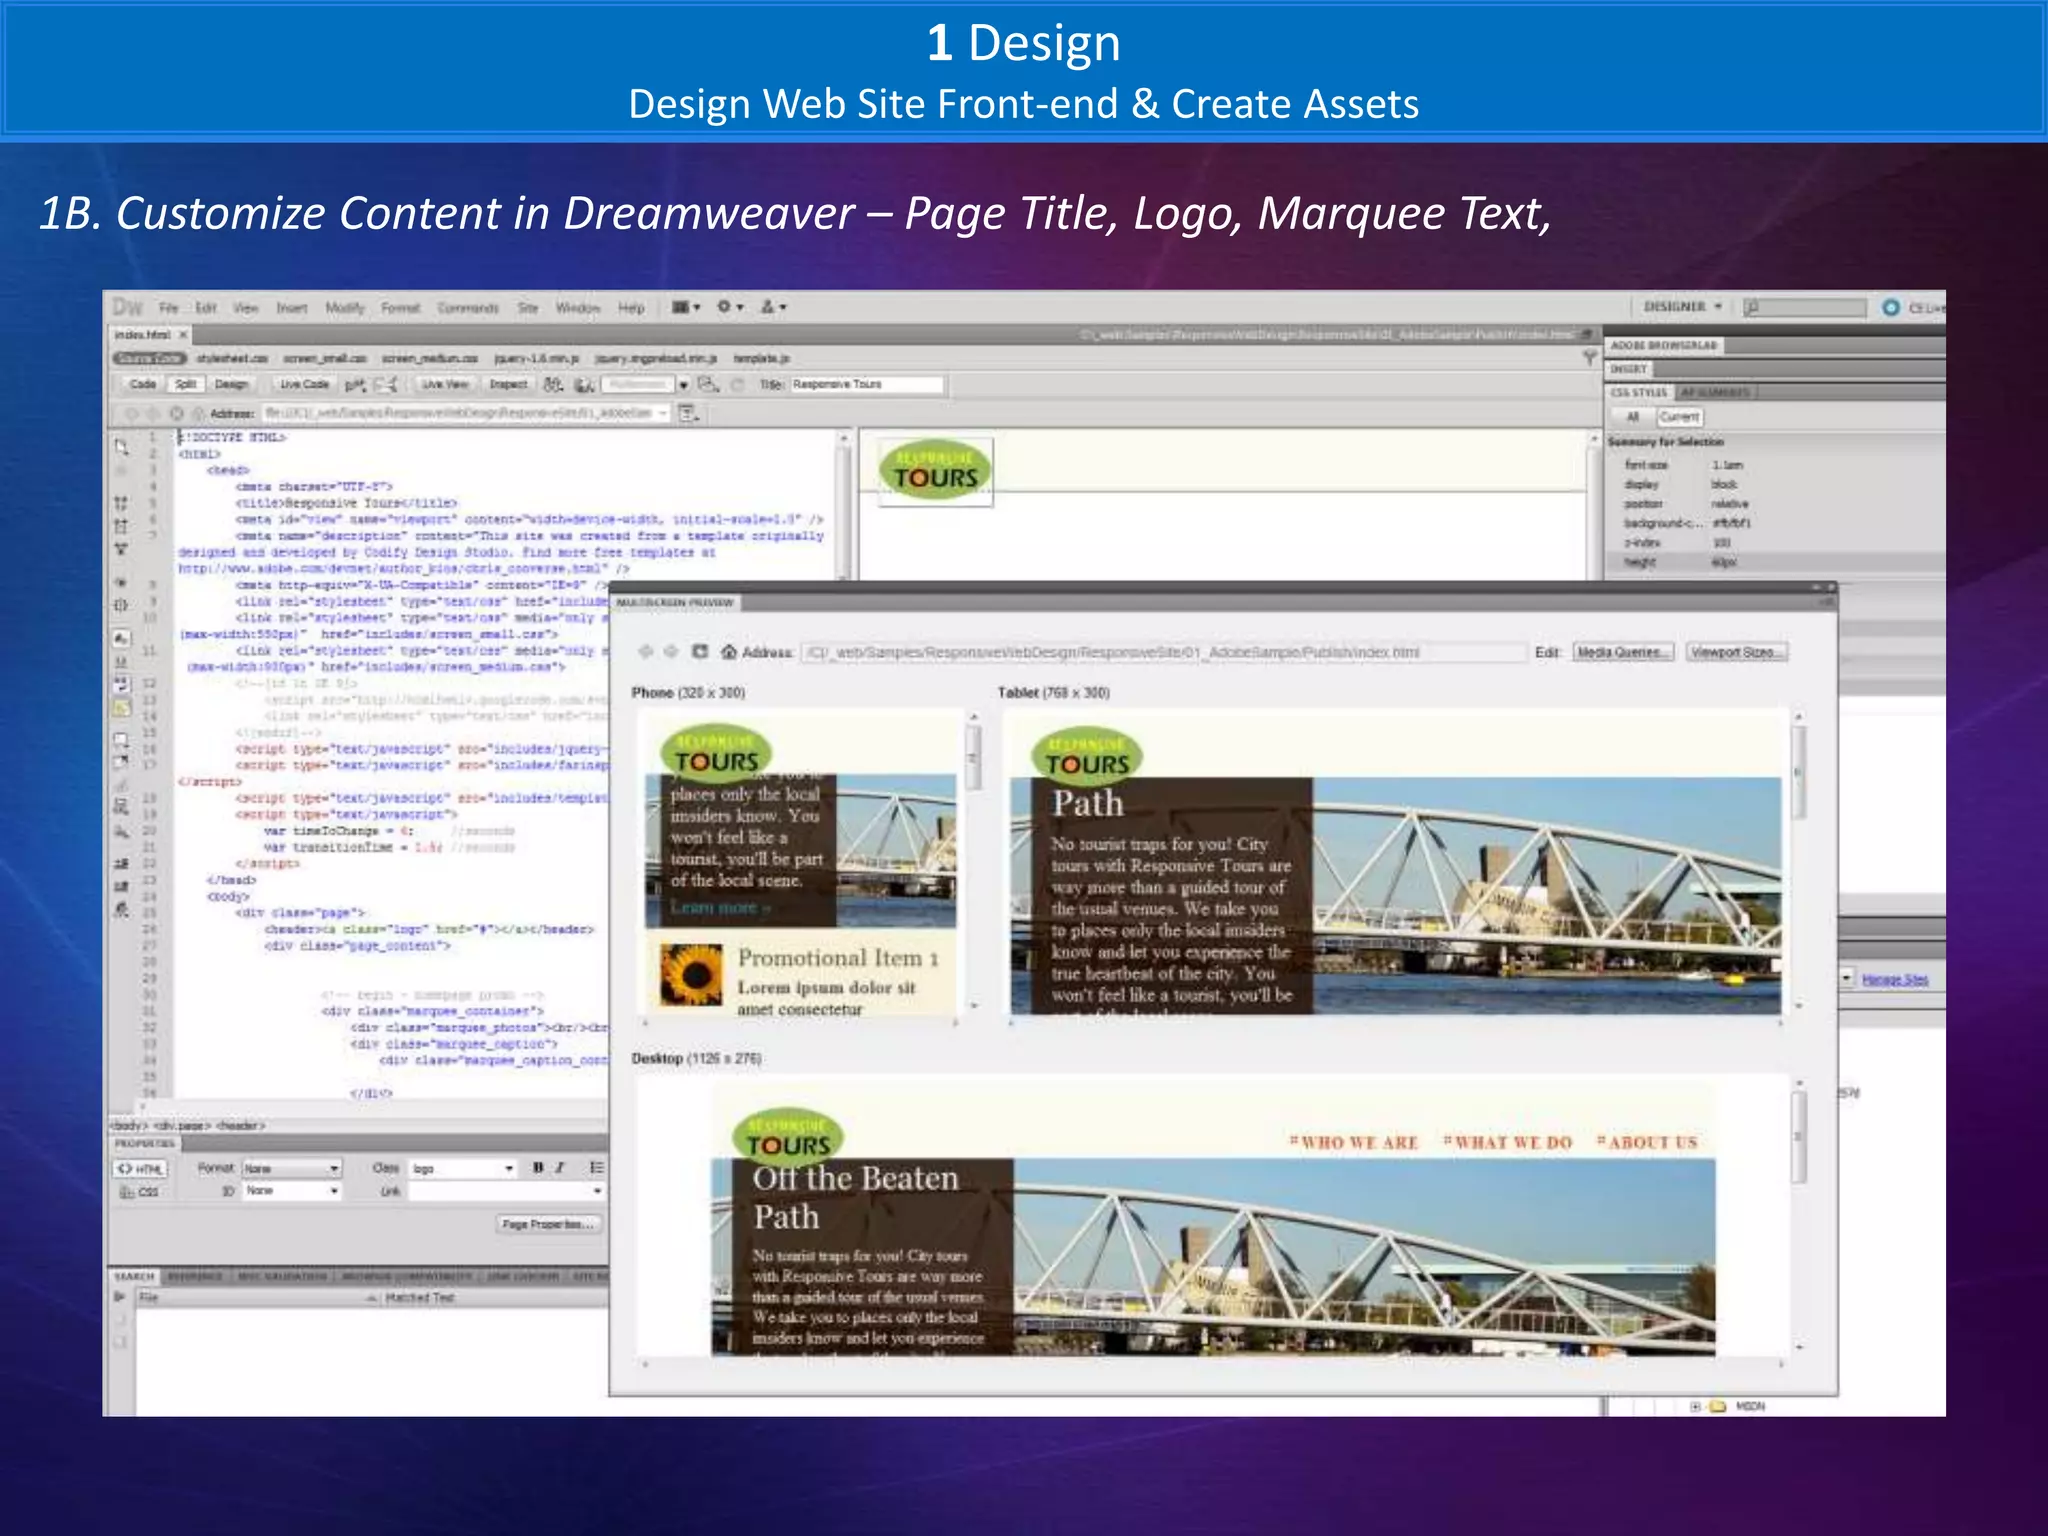This screenshot has width=2048, height=1536.
Task: Click Learn more link in Phone preview
Action: (720, 908)
